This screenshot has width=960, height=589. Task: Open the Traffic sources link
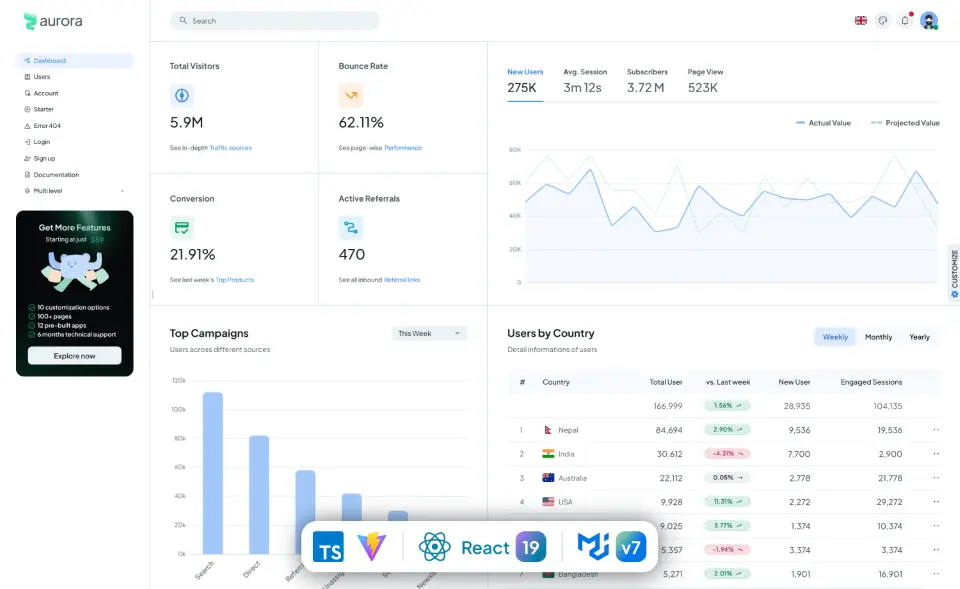coord(230,147)
